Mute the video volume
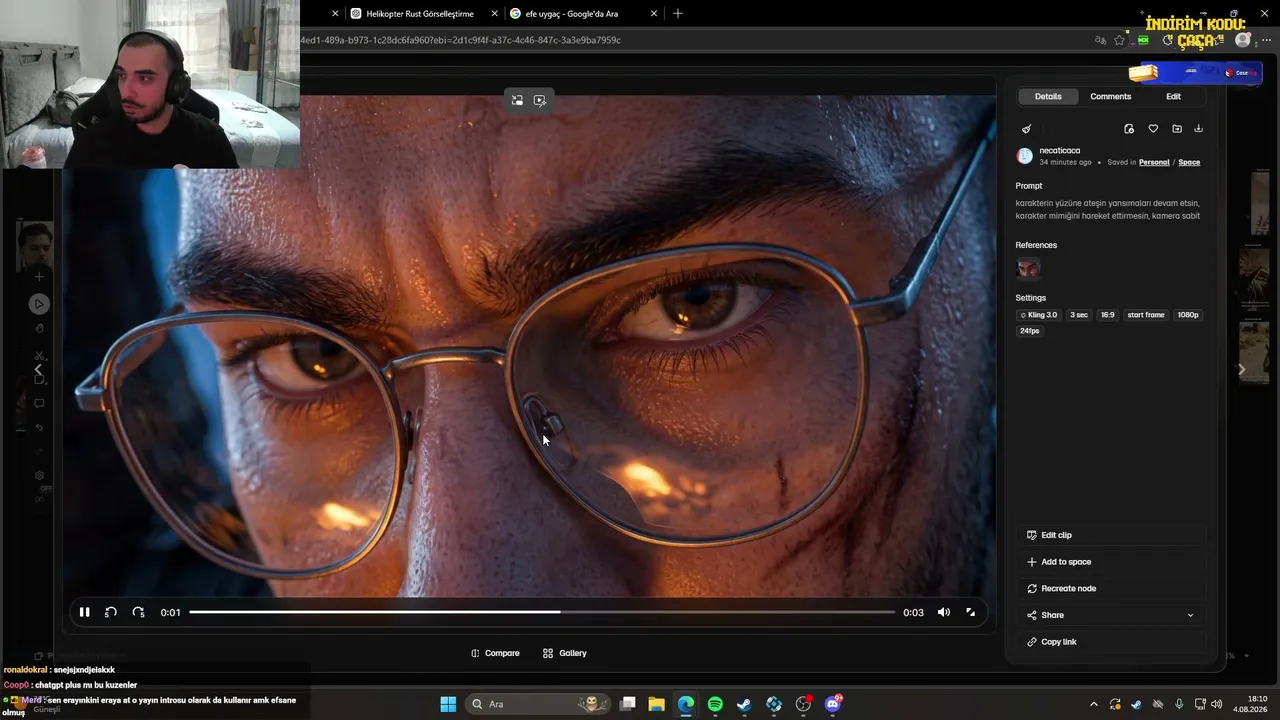 [x=944, y=612]
